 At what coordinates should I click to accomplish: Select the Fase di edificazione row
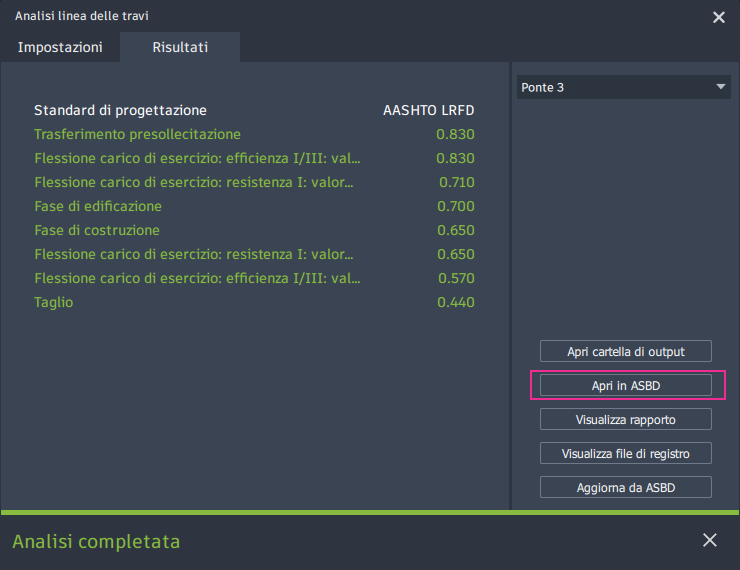point(98,206)
